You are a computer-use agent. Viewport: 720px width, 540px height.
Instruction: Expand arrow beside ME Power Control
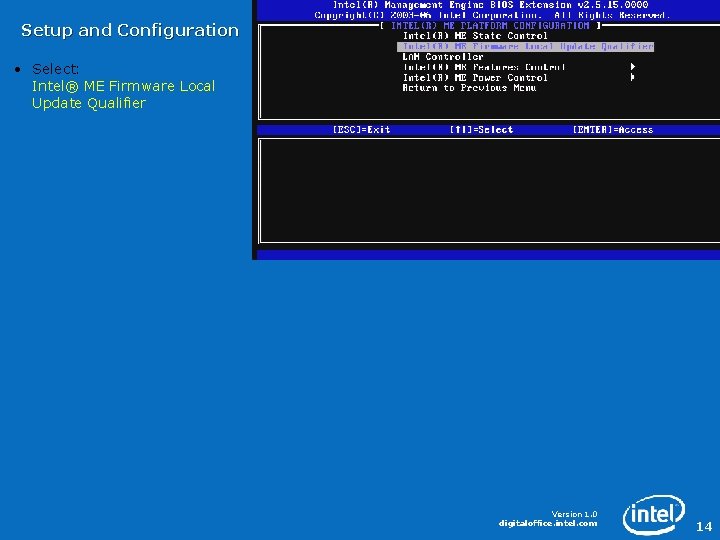[633, 78]
